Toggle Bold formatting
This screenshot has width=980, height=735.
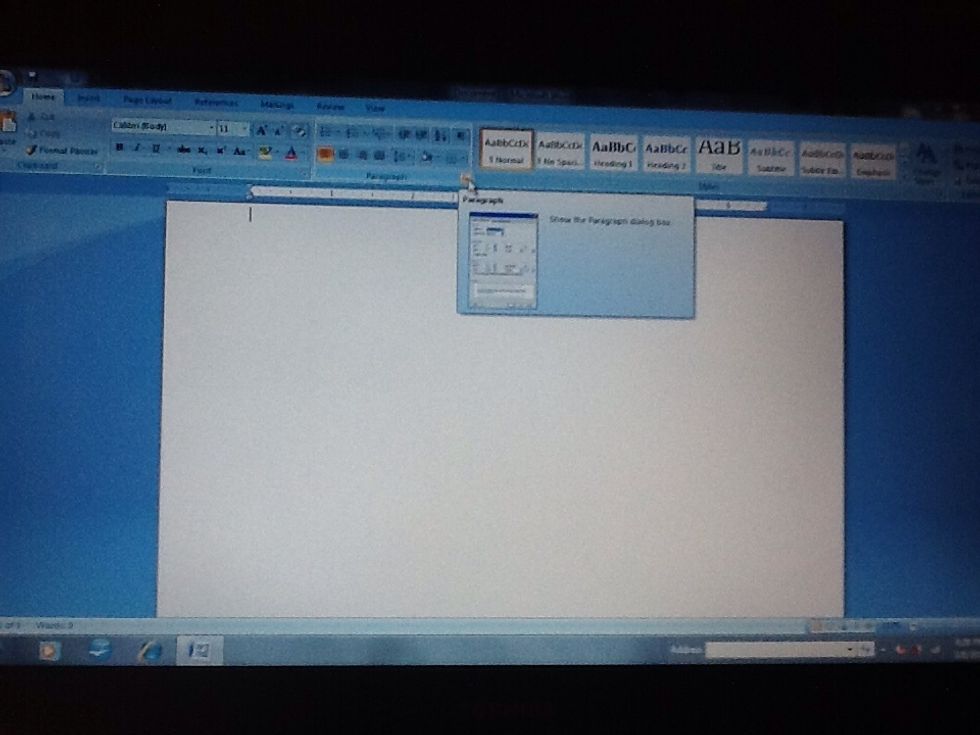[120, 149]
